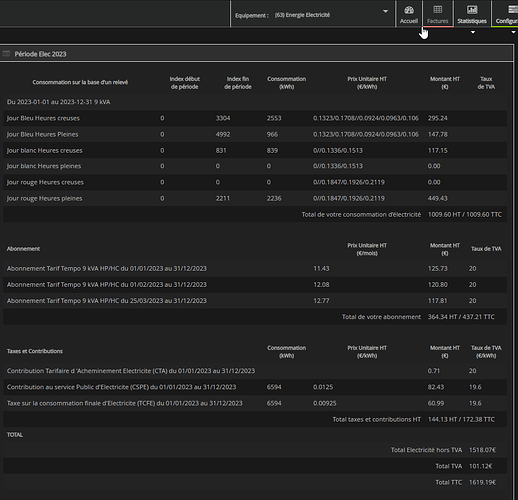Click TCFE amount 60.99

tap(436, 403)
